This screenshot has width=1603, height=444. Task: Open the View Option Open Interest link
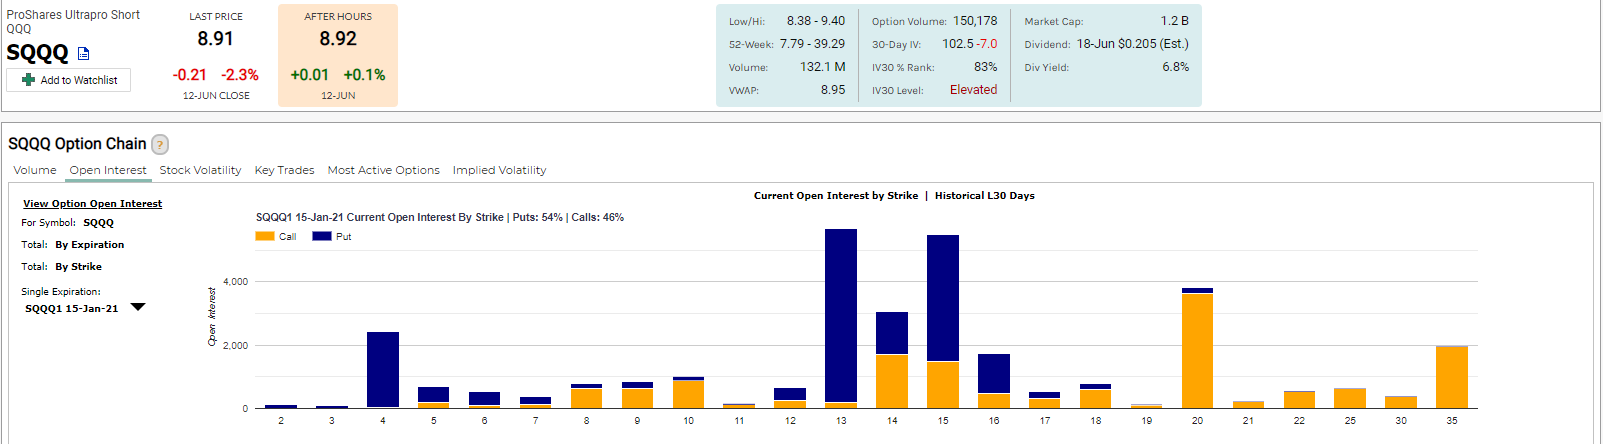pyautogui.click(x=92, y=204)
